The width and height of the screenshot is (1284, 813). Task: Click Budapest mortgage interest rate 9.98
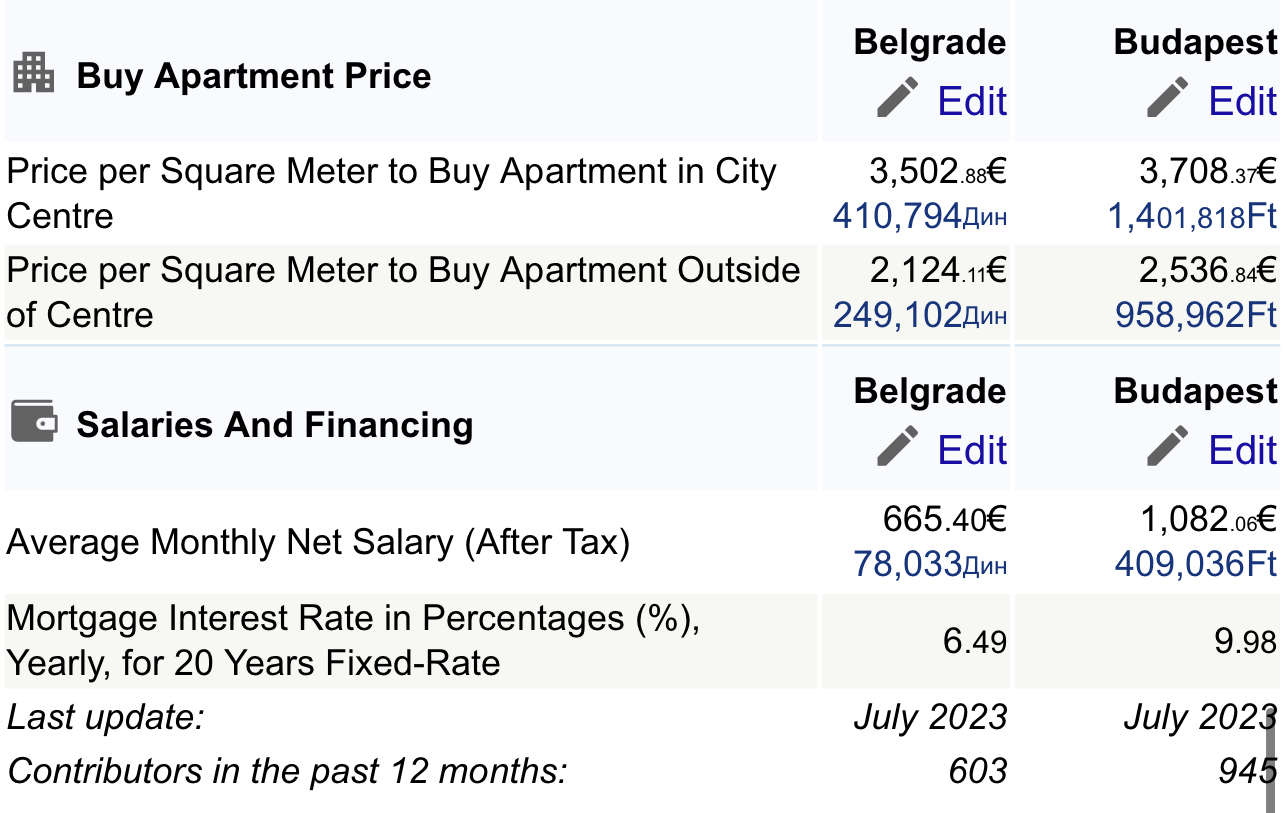(1245, 642)
